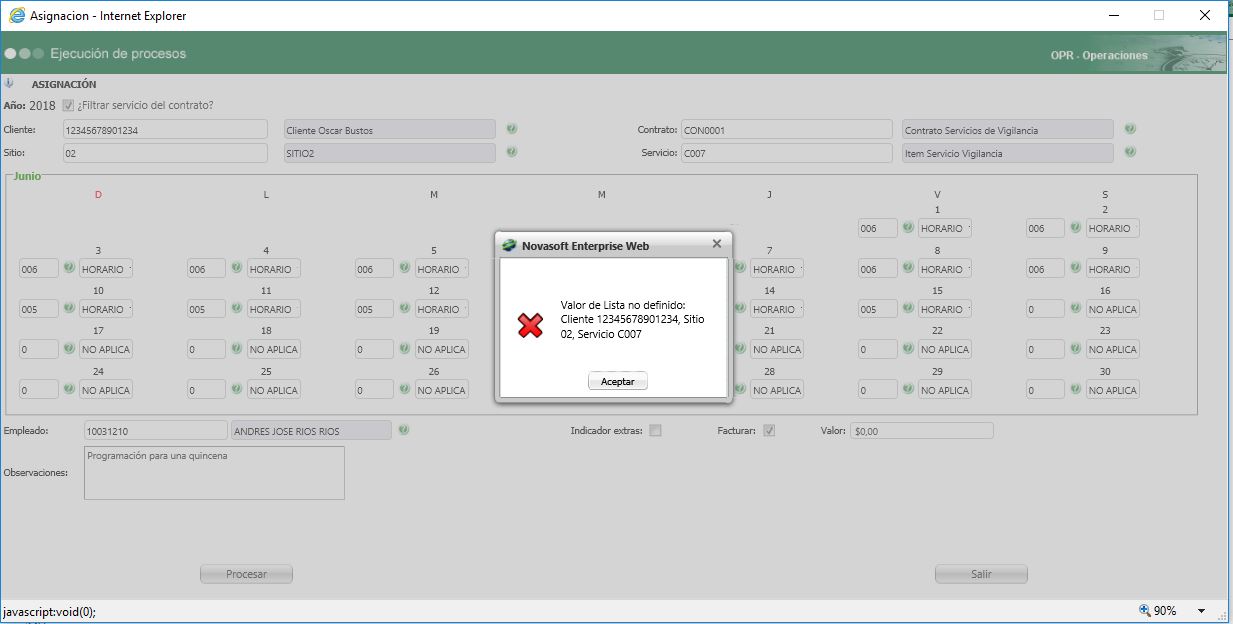Click the Novasoft logo in the dialog title
Viewport: 1233px width, 624px height.
[x=509, y=245]
